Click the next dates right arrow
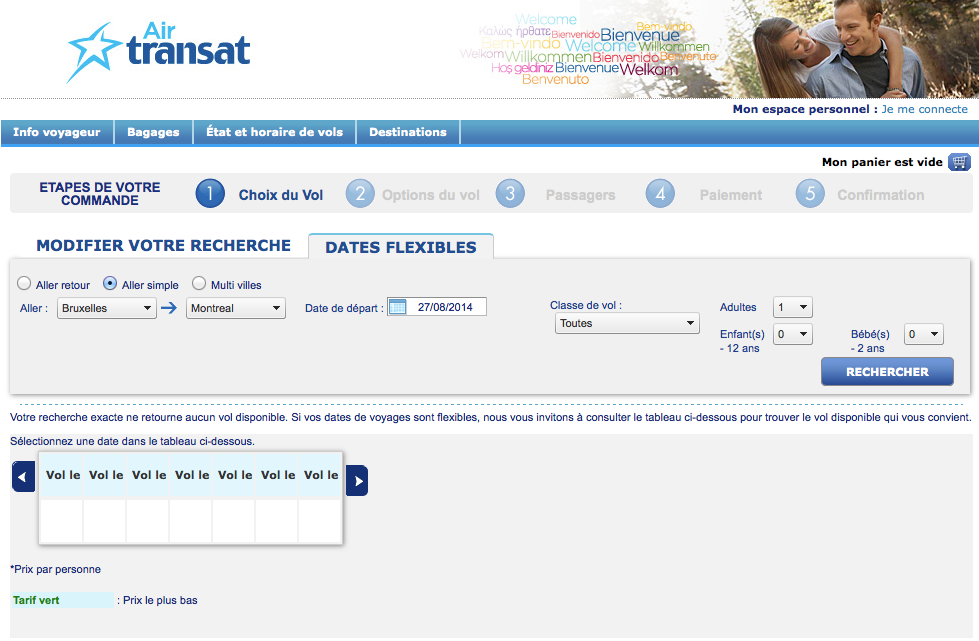 click(x=356, y=481)
